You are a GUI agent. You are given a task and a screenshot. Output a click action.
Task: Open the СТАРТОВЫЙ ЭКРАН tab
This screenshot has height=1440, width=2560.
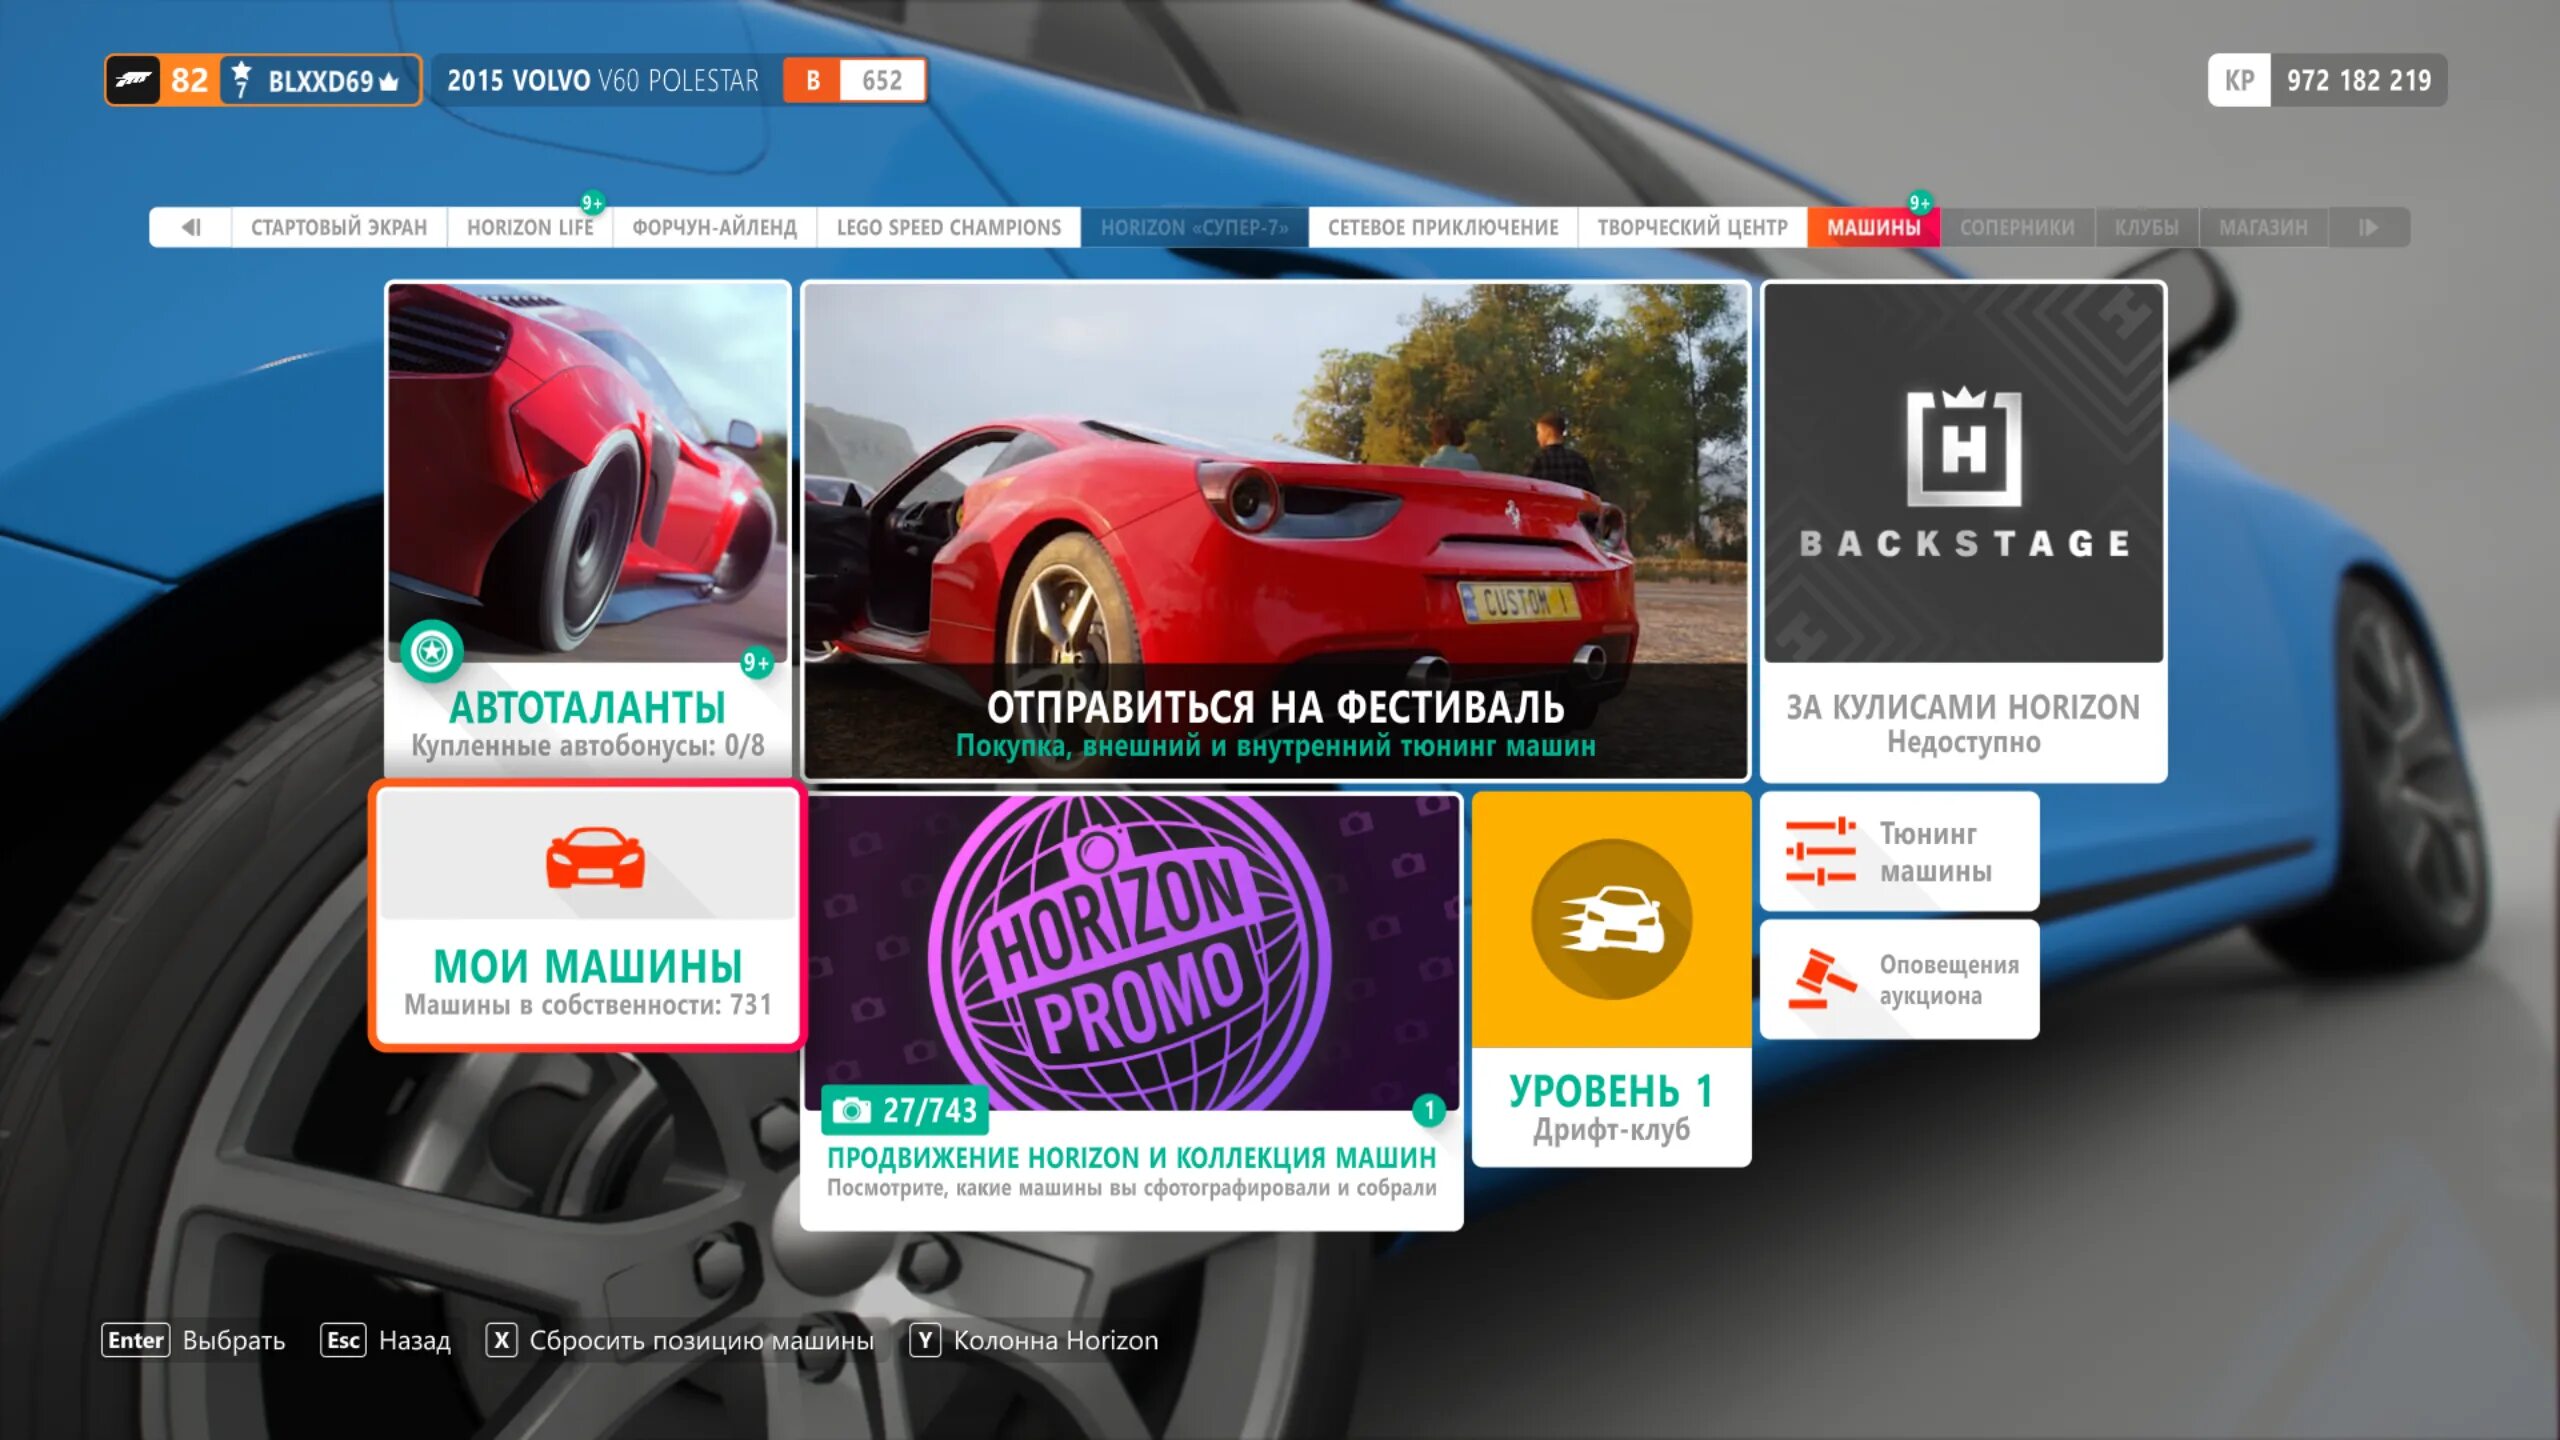[x=339, y=227]
